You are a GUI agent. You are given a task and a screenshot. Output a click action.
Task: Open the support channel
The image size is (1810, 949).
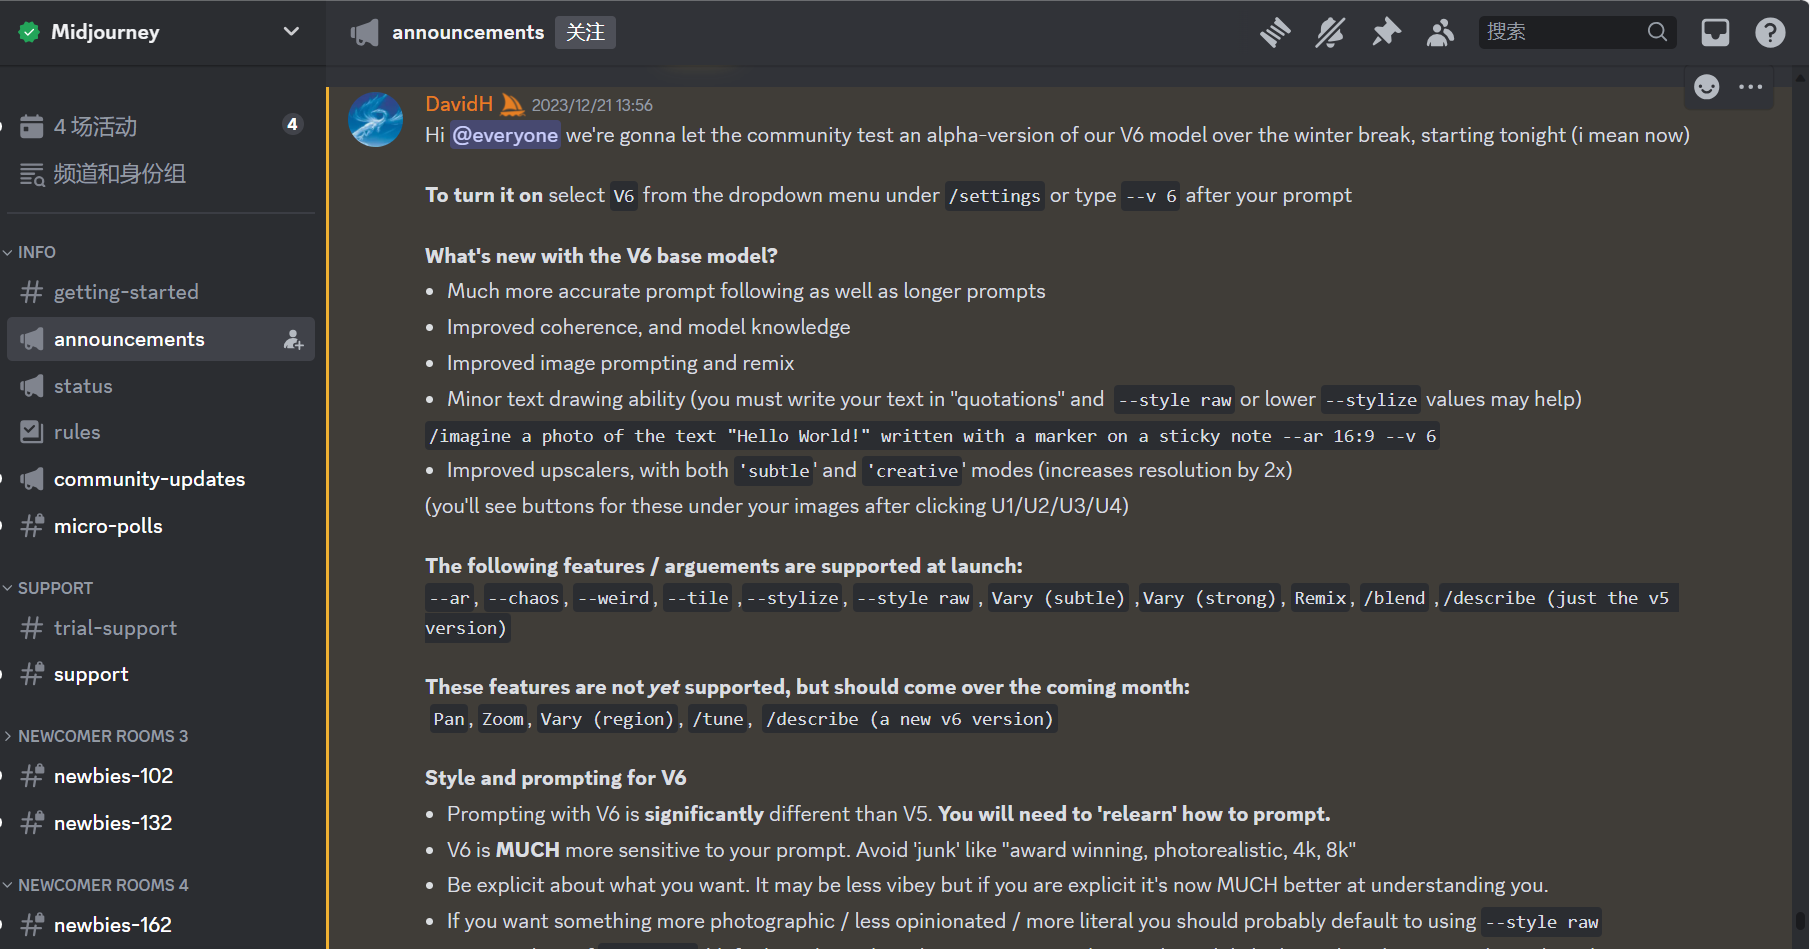coord(160,674)
